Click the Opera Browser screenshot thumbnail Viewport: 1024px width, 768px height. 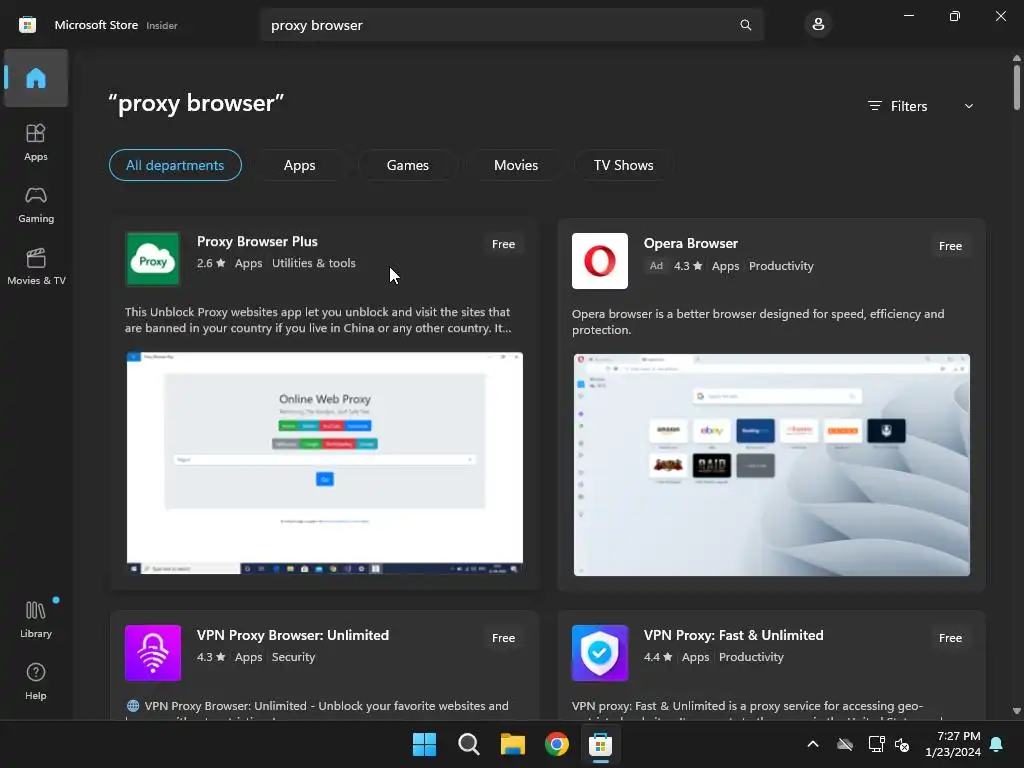772,465
